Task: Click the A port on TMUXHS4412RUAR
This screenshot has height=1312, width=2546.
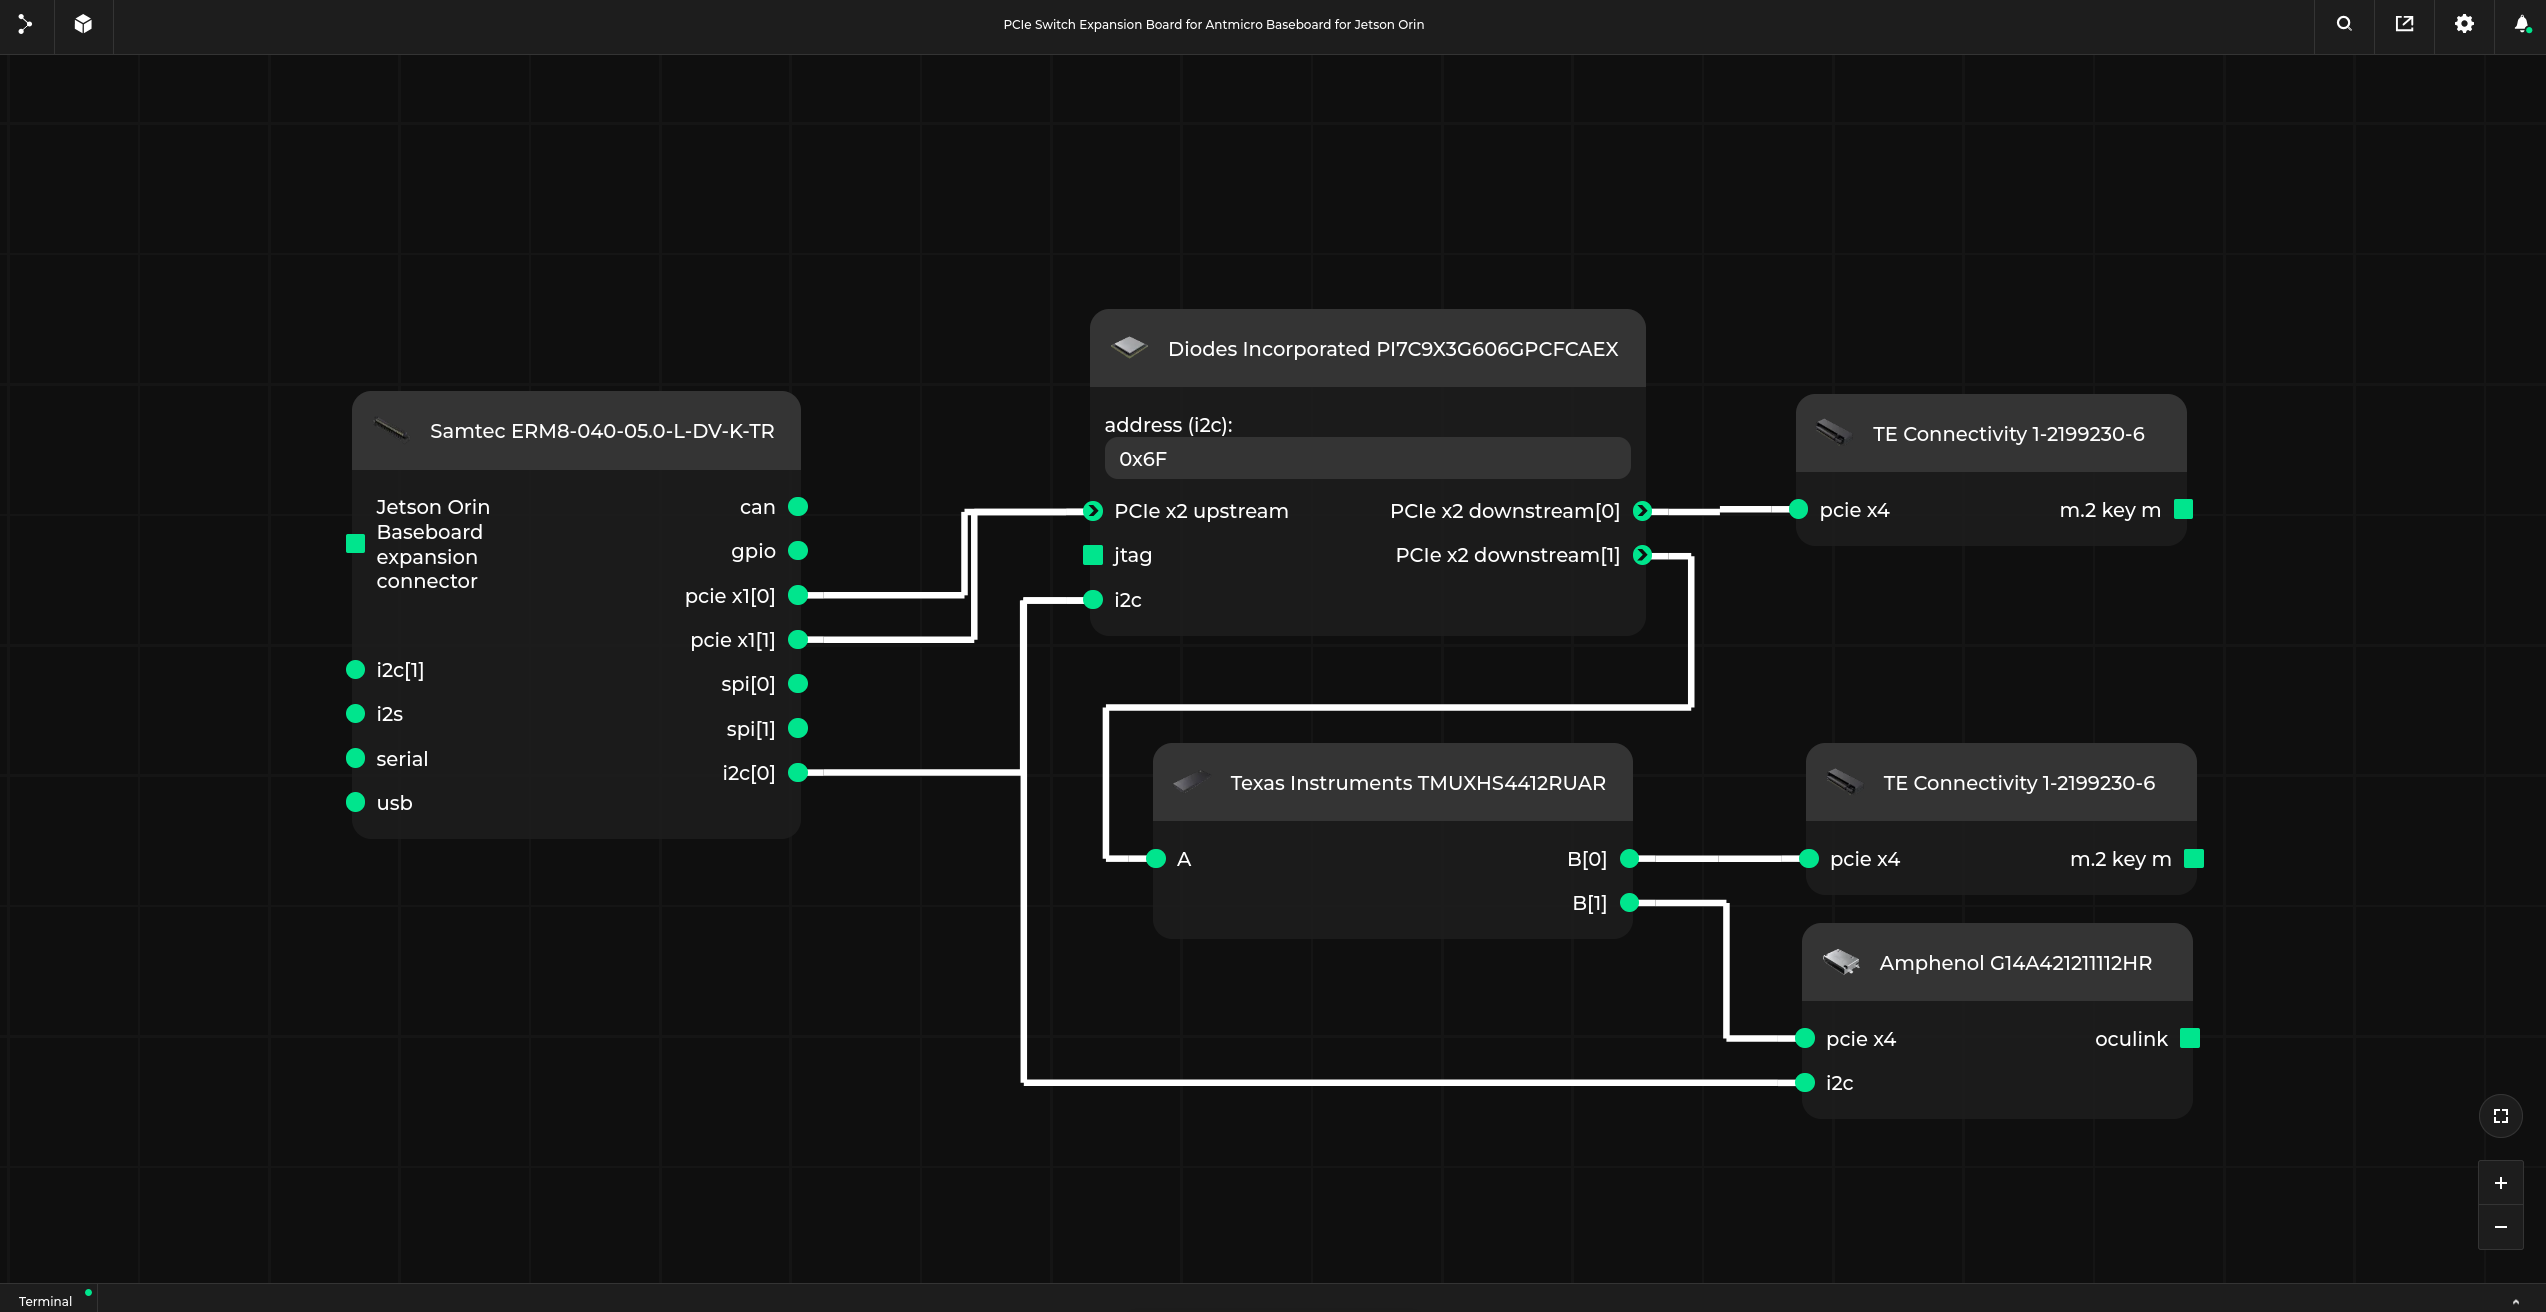Action: coord(1156,859)
